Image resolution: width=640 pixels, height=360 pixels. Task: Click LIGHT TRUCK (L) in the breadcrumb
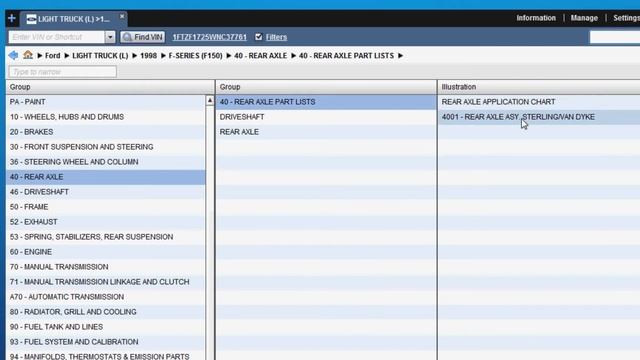coord(100,56)
